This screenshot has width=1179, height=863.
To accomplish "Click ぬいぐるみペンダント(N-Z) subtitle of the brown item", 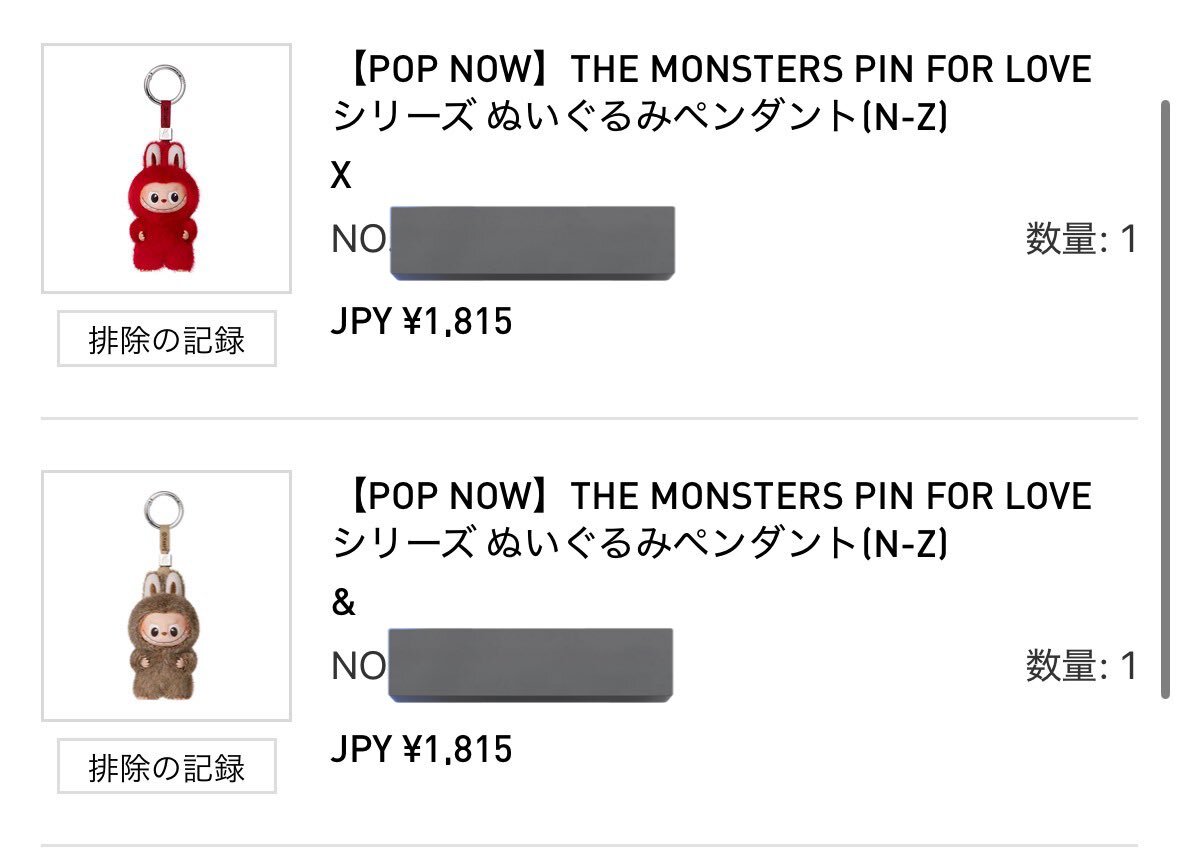I will pos(640,544).
